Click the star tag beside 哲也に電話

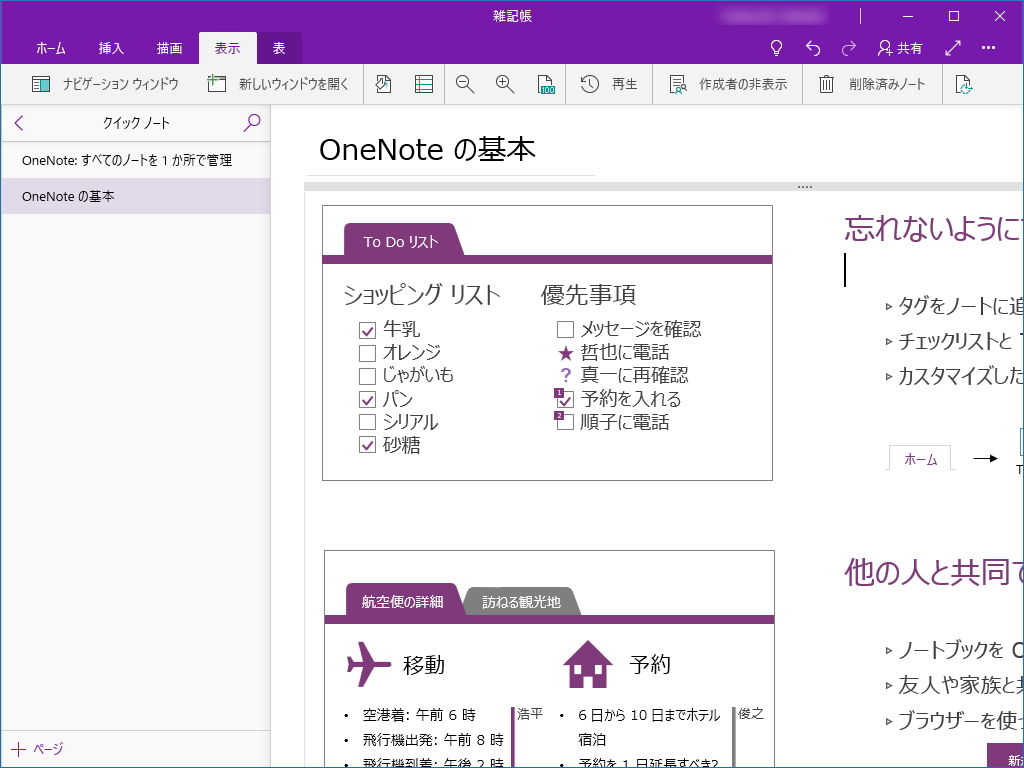point(566,353)
